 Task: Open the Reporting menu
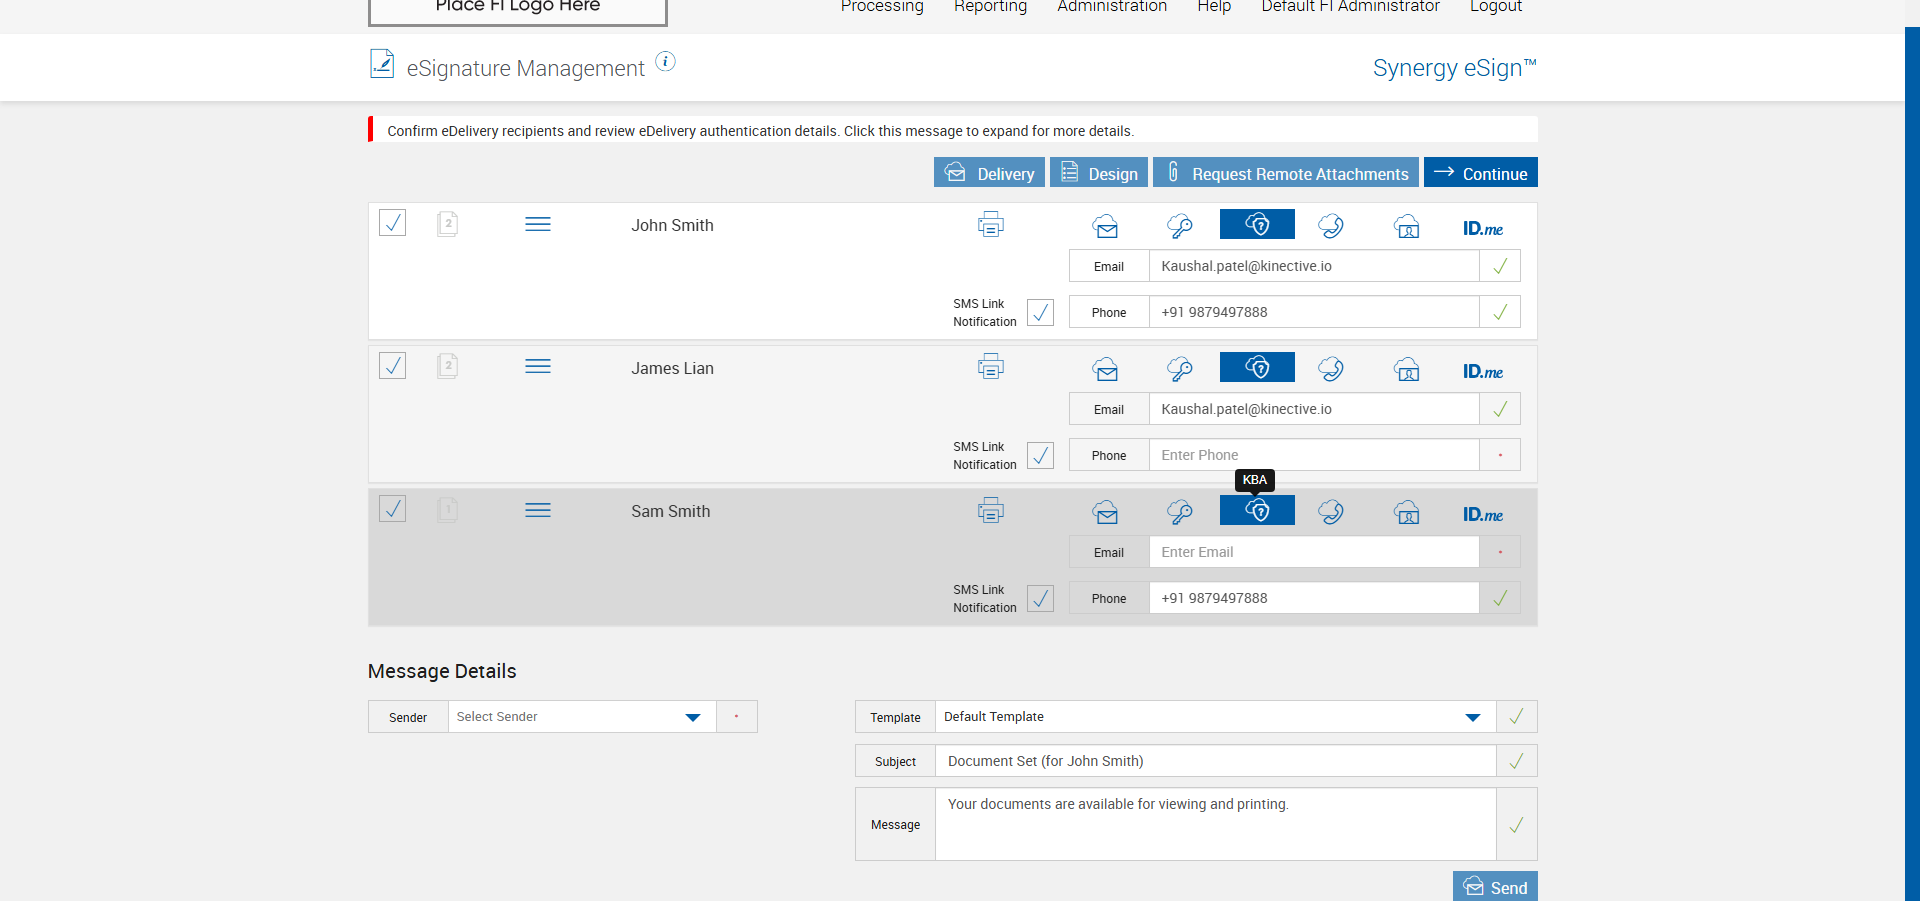click(x=990, y=7)
